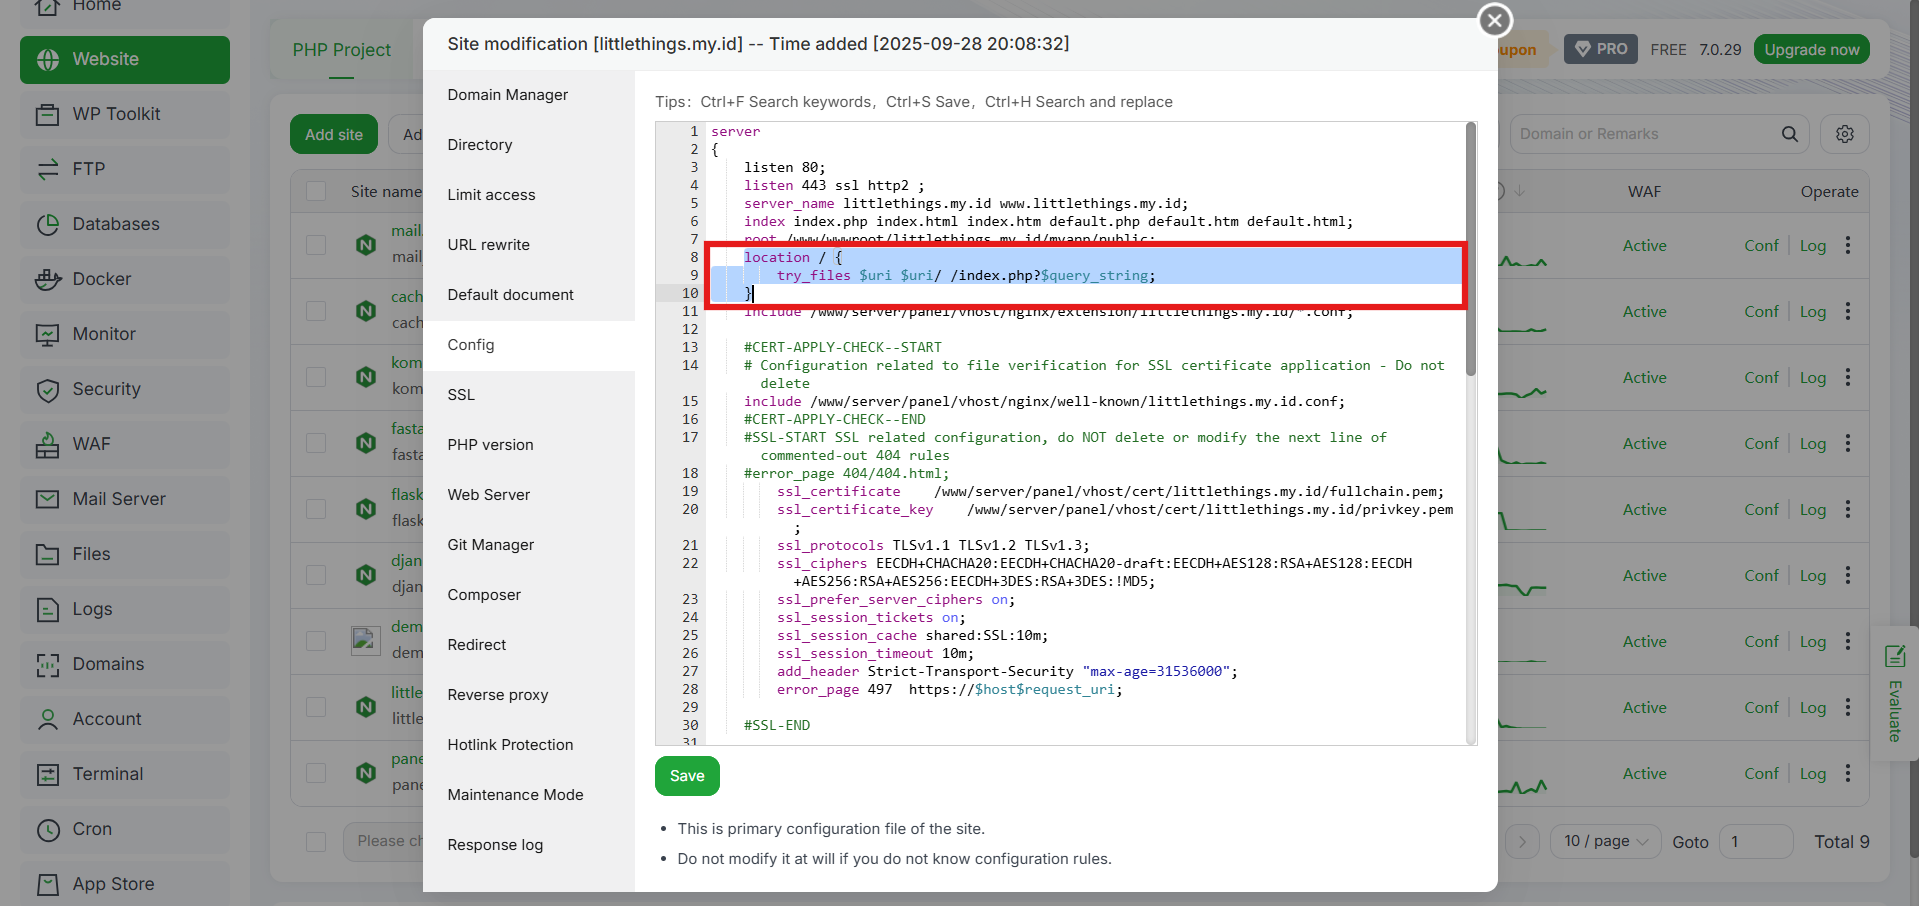Open Files folder icon

(x=48, y=554)
